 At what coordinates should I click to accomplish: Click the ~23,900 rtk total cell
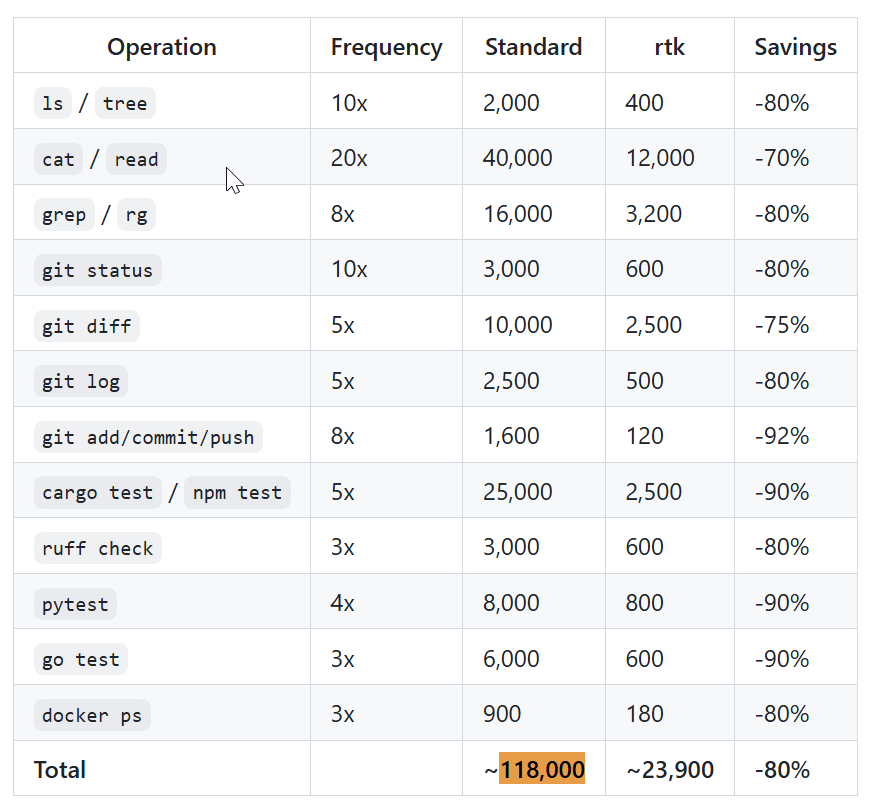pyautogui.click(x=670, y=770)
